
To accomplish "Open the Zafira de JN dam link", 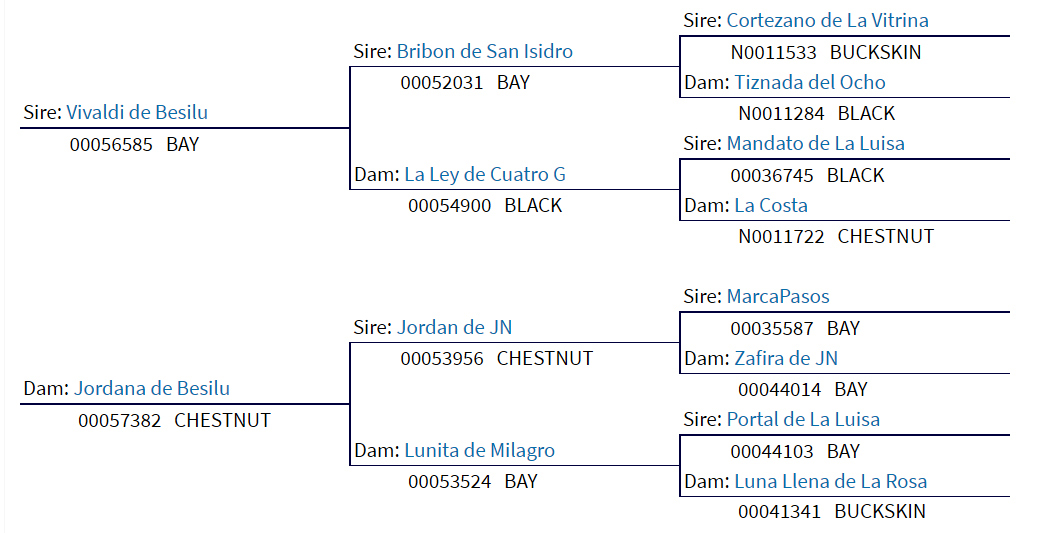I will click(786, 358).
